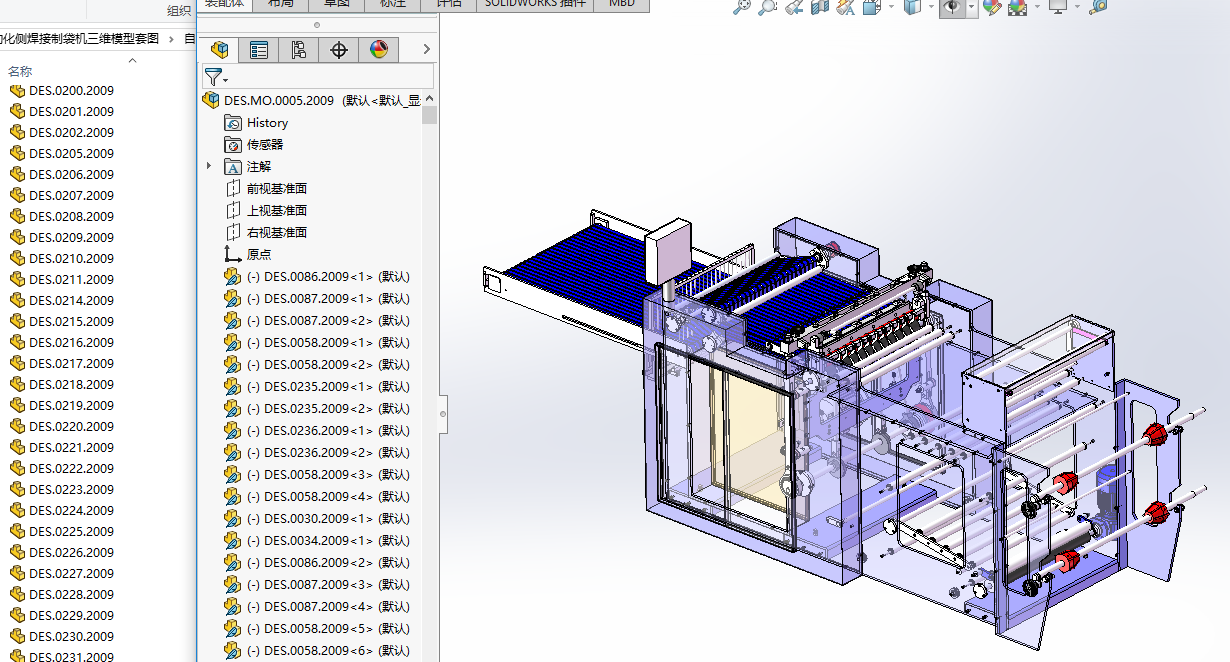
Task: Open the FeatureManager design tree tab
Action: [219, 50]
